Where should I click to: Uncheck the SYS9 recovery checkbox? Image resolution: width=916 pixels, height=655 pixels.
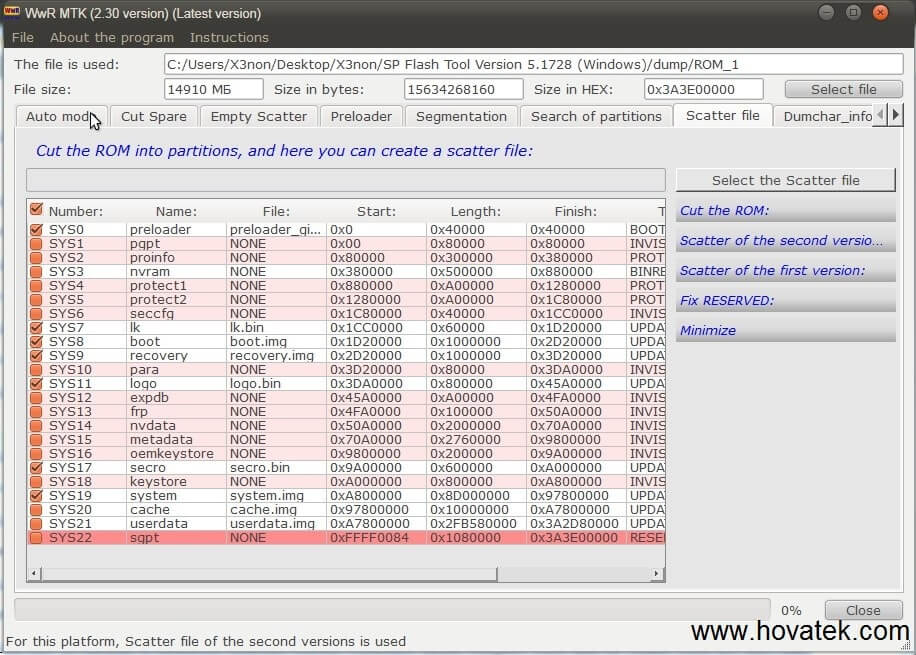click(x=36, y=356)
